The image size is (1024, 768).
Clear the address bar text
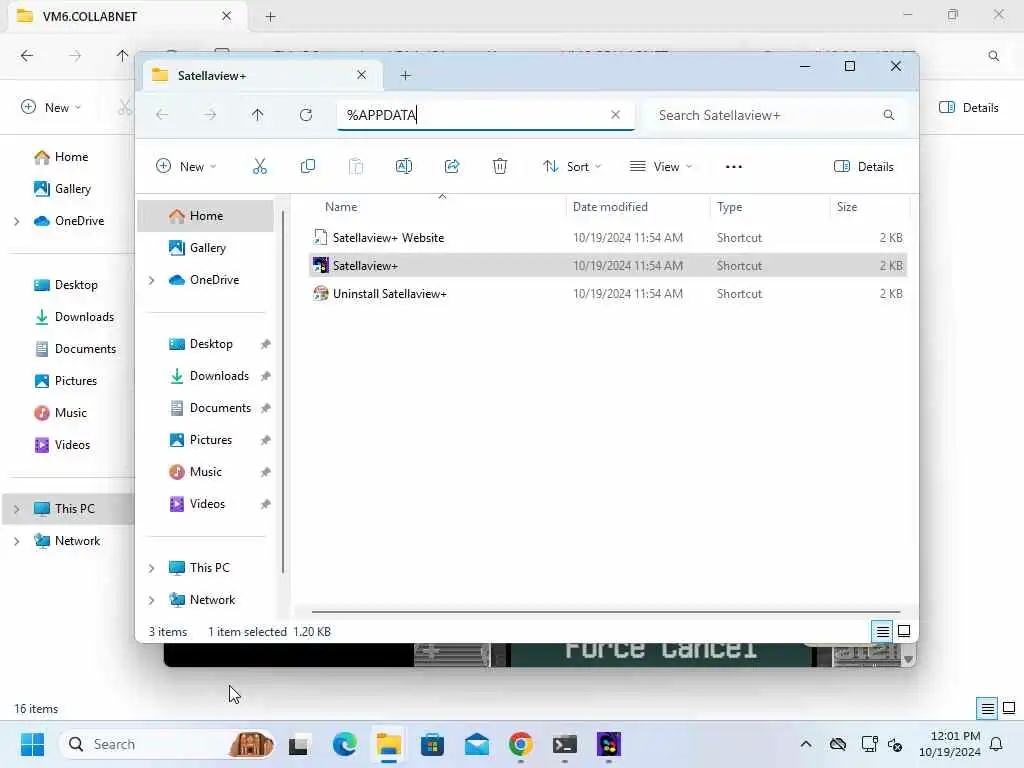[x=615, y=115]
